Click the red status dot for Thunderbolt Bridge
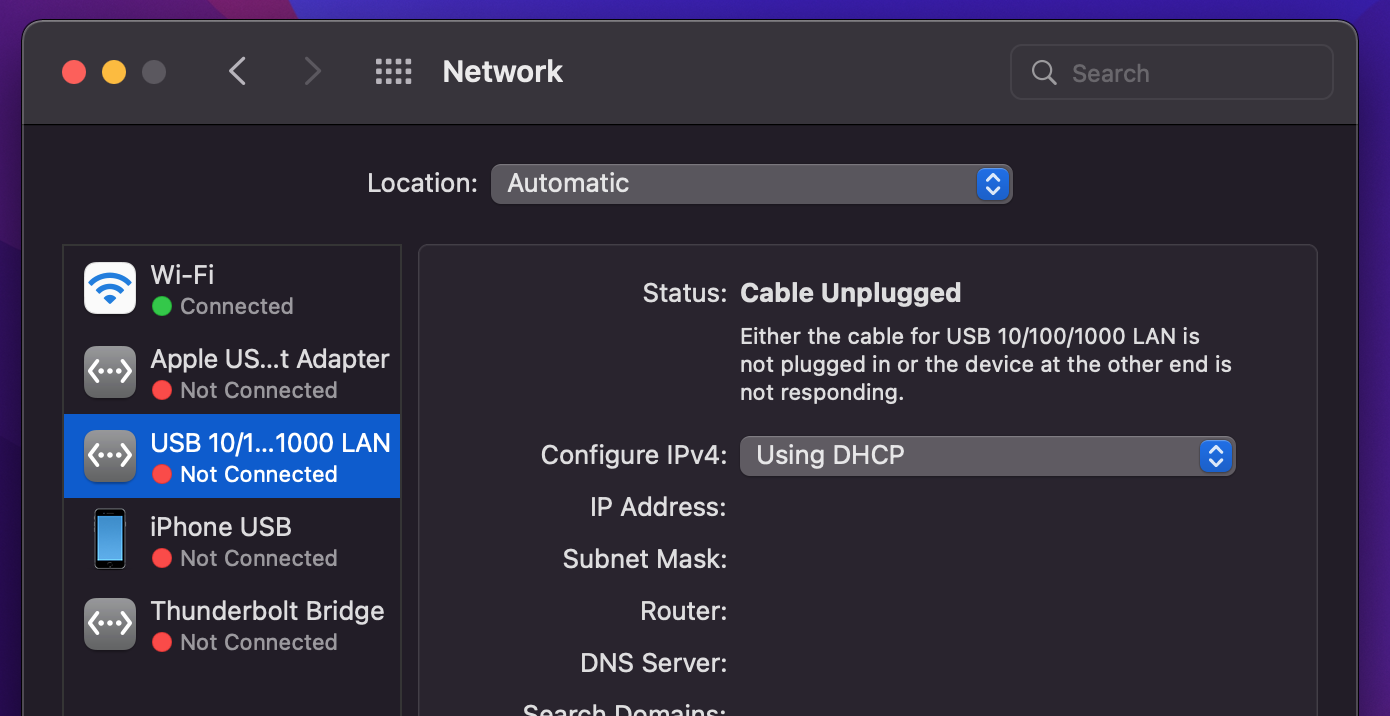1390x716 pixels. (x=161, y=643)
